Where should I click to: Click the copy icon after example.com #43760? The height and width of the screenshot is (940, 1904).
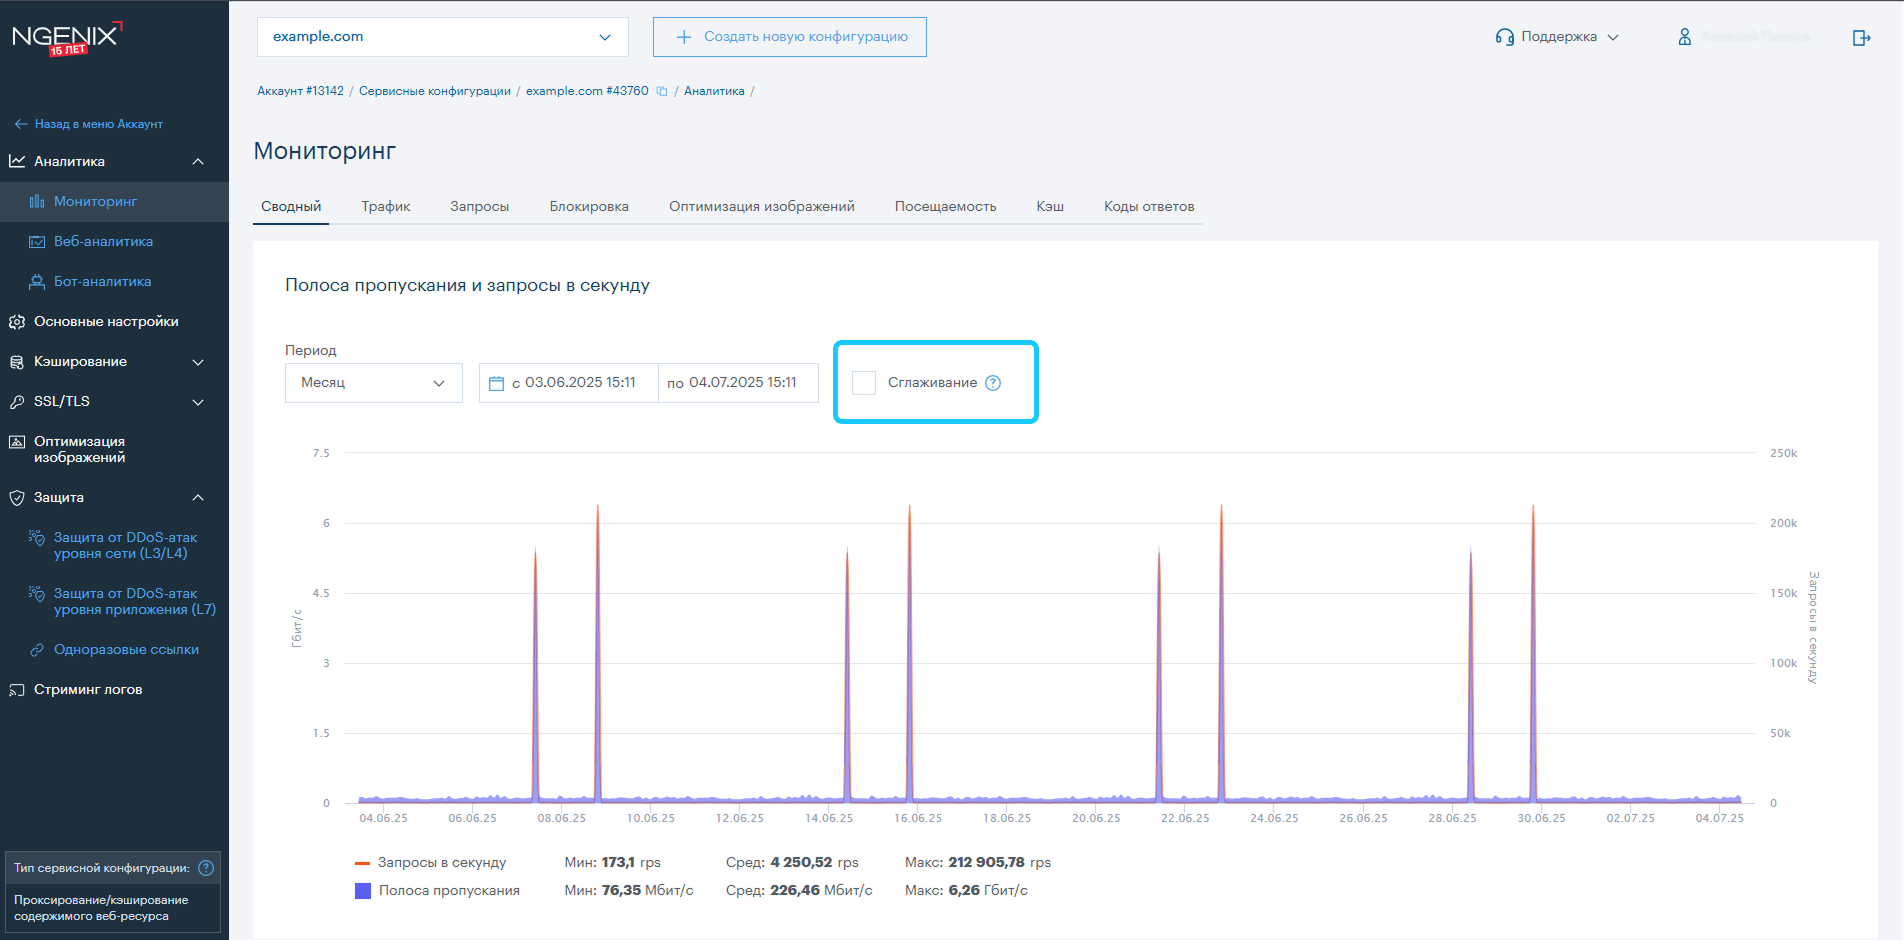pyautogui.click(x=661, y=91)
